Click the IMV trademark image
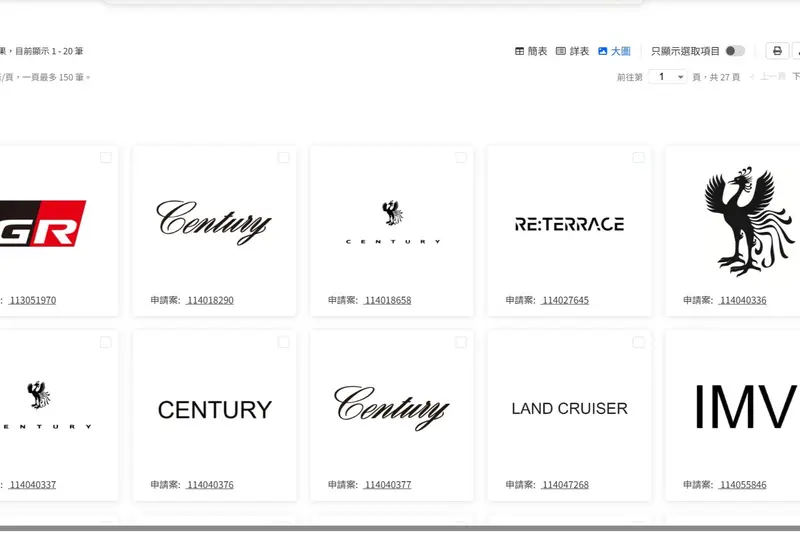Image resolution: width=800 pixels, height=533 pixels. 744,408
